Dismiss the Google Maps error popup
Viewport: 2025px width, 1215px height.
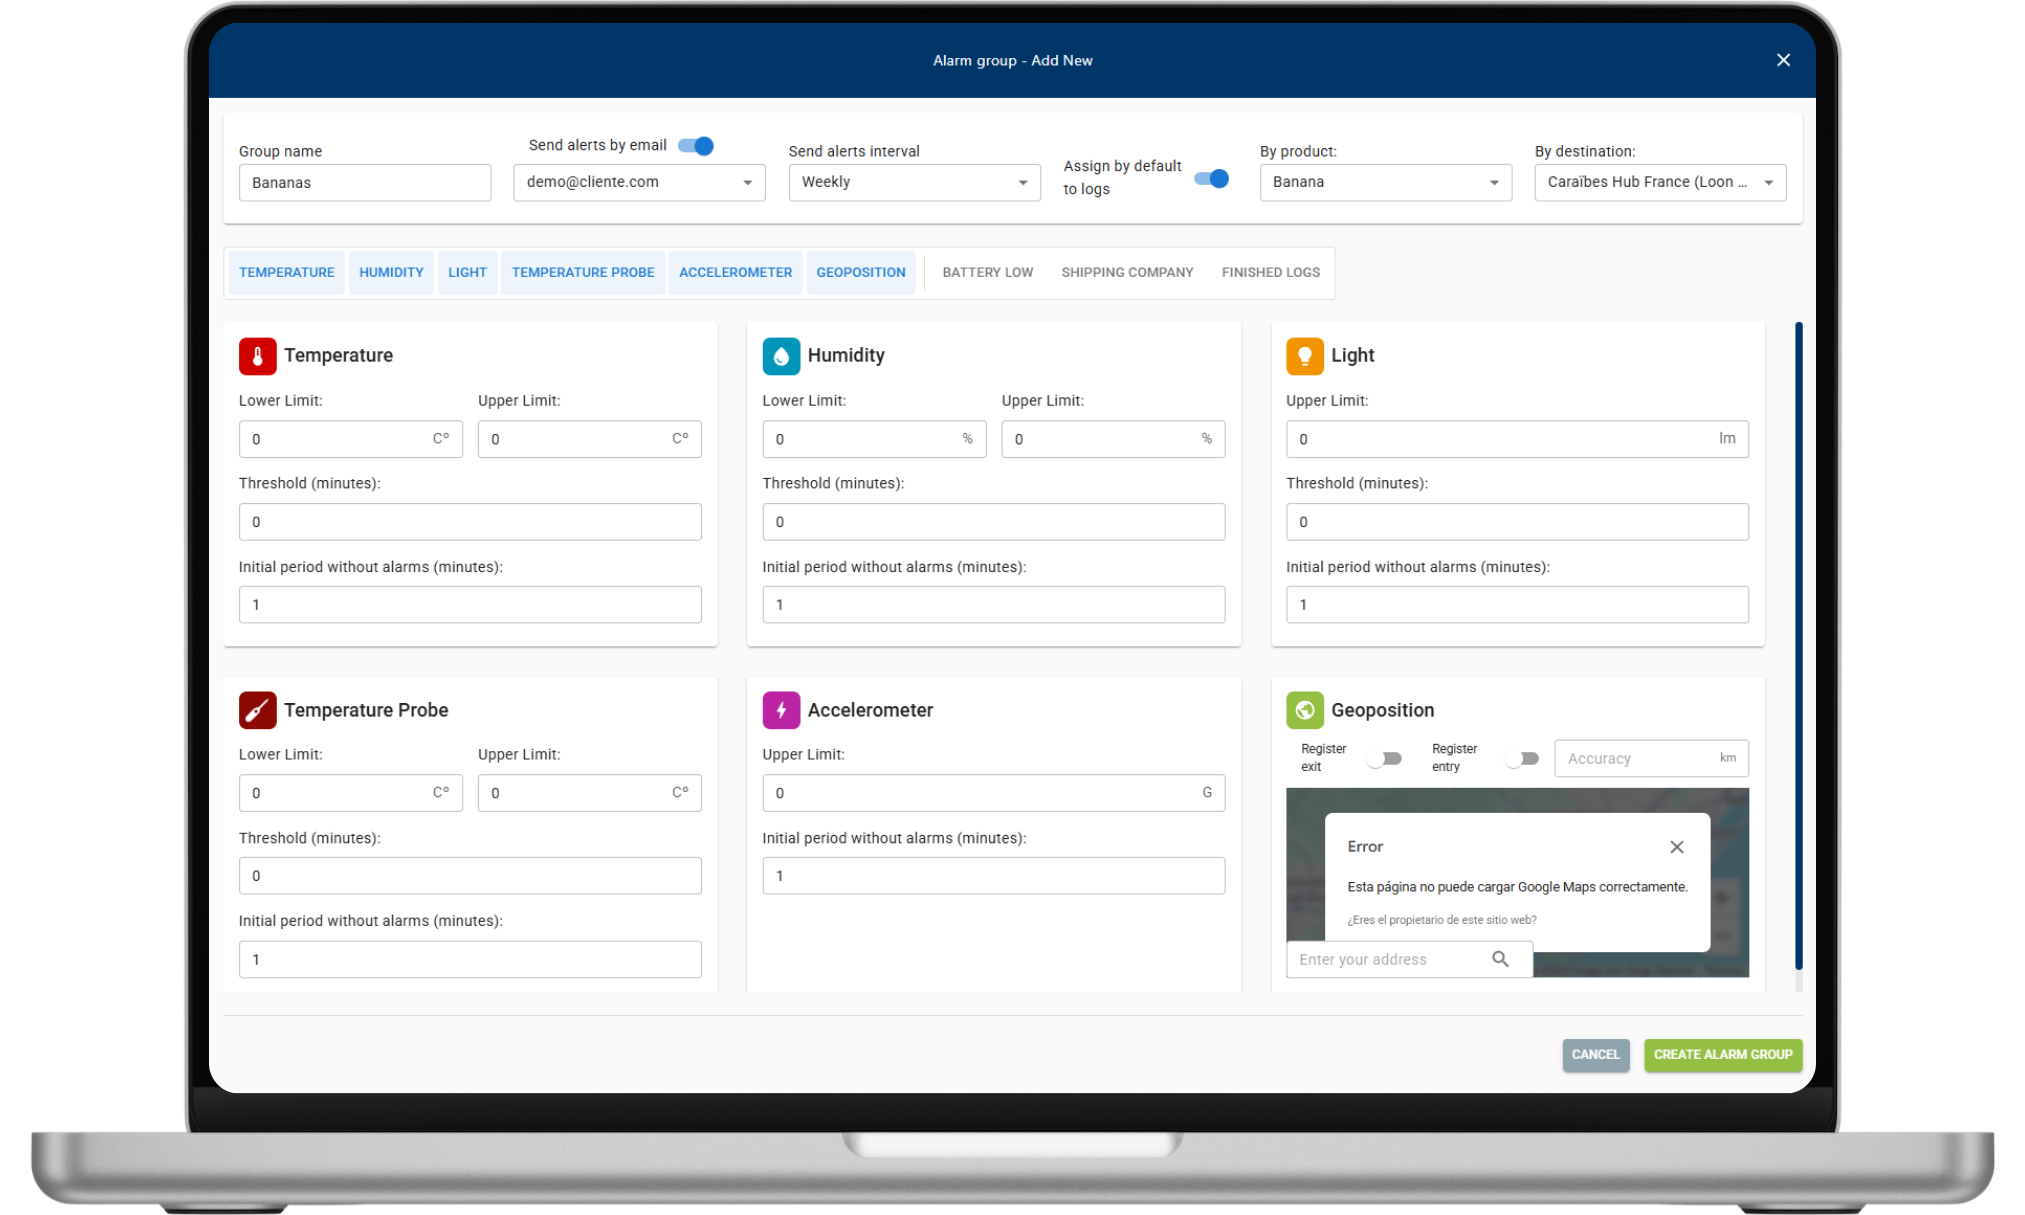[x=1677, y=847]
